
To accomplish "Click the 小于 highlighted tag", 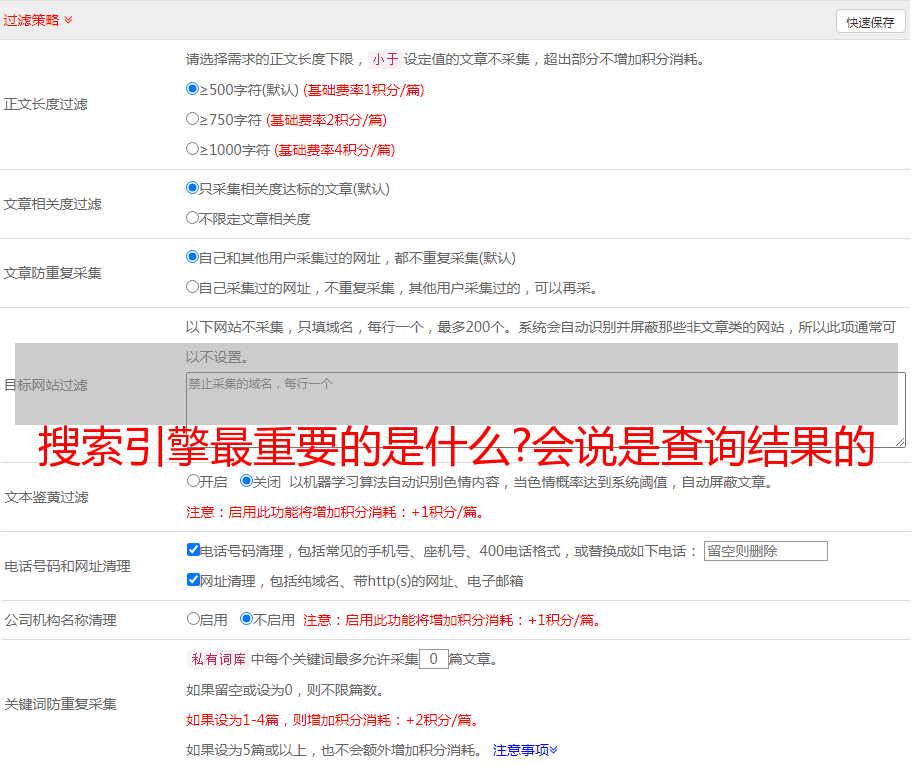I will click(385, 59).
